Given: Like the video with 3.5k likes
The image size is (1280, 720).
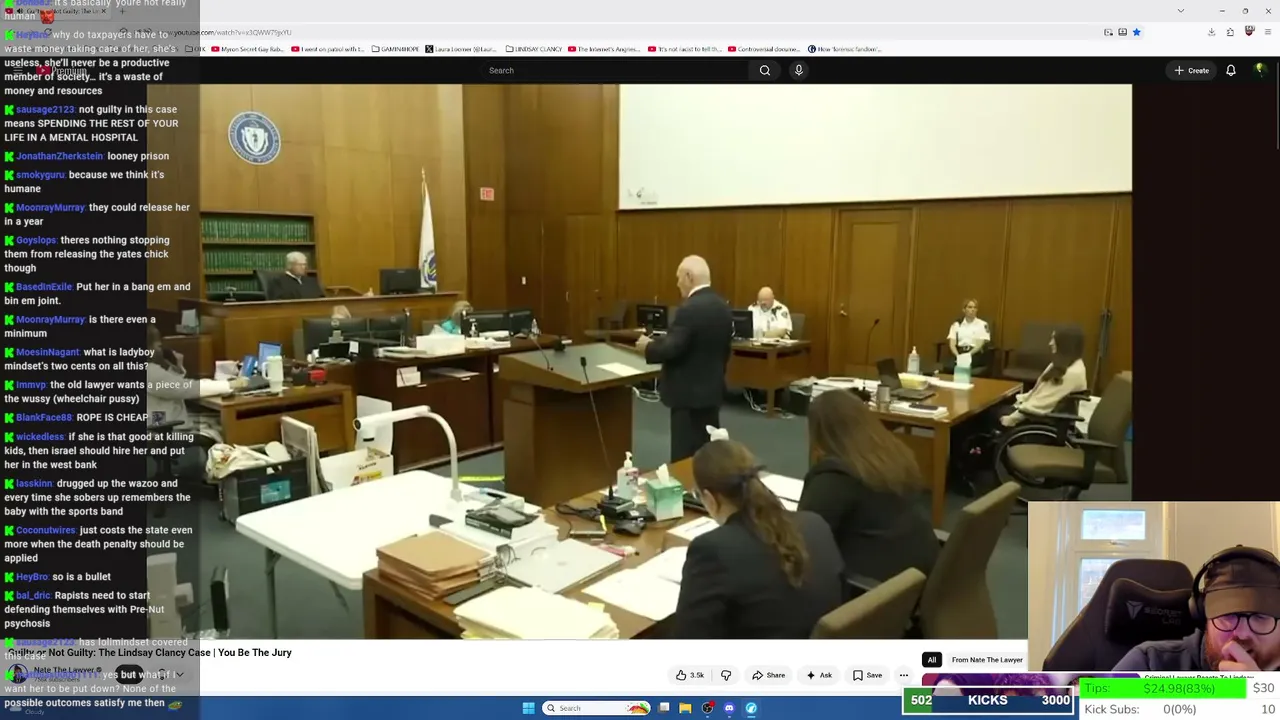Looking at the screenshot, I should tap(690, 675).
